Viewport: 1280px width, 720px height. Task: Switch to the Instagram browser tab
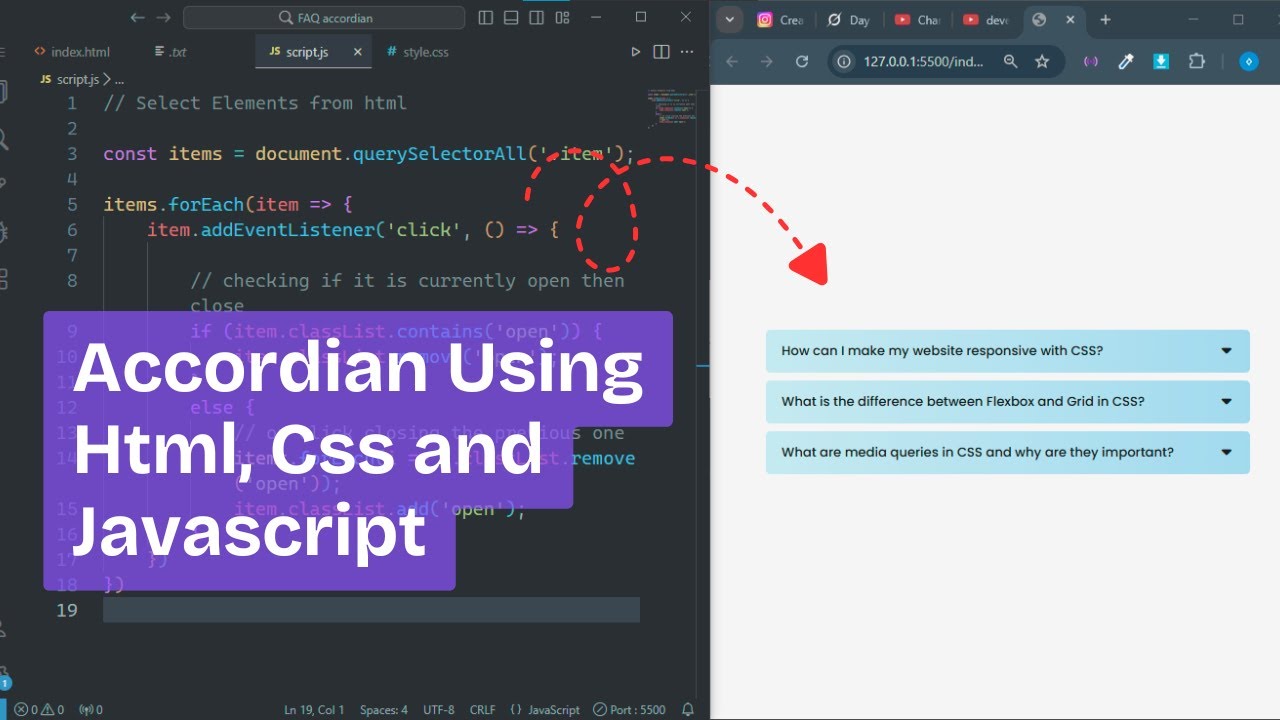point(780,20)
